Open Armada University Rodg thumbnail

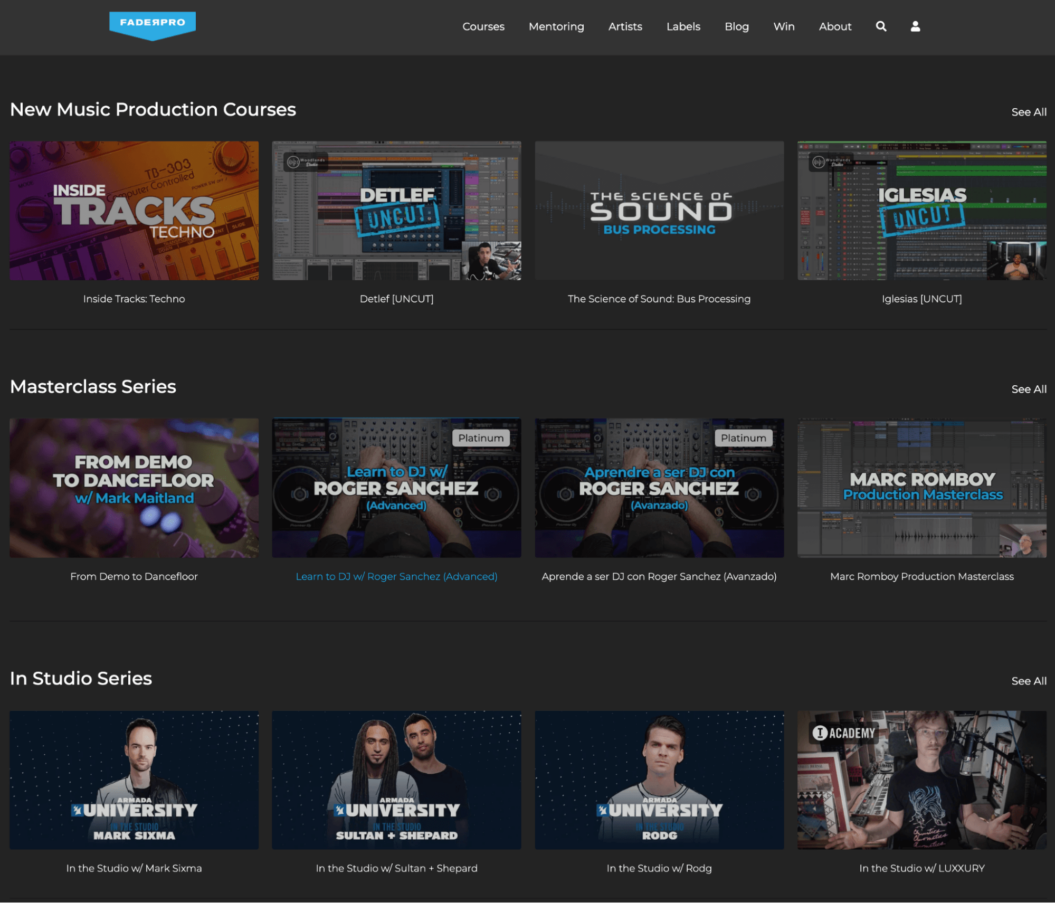(659, 780)
